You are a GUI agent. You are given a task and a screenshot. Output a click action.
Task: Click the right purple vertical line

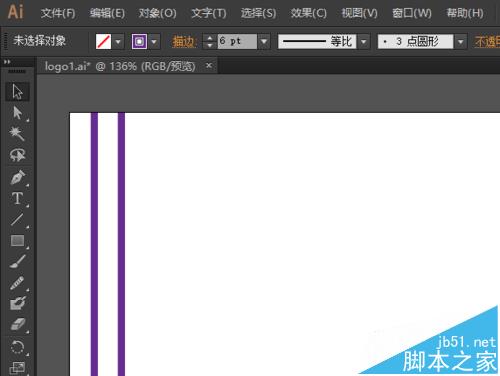coord(121,244)
